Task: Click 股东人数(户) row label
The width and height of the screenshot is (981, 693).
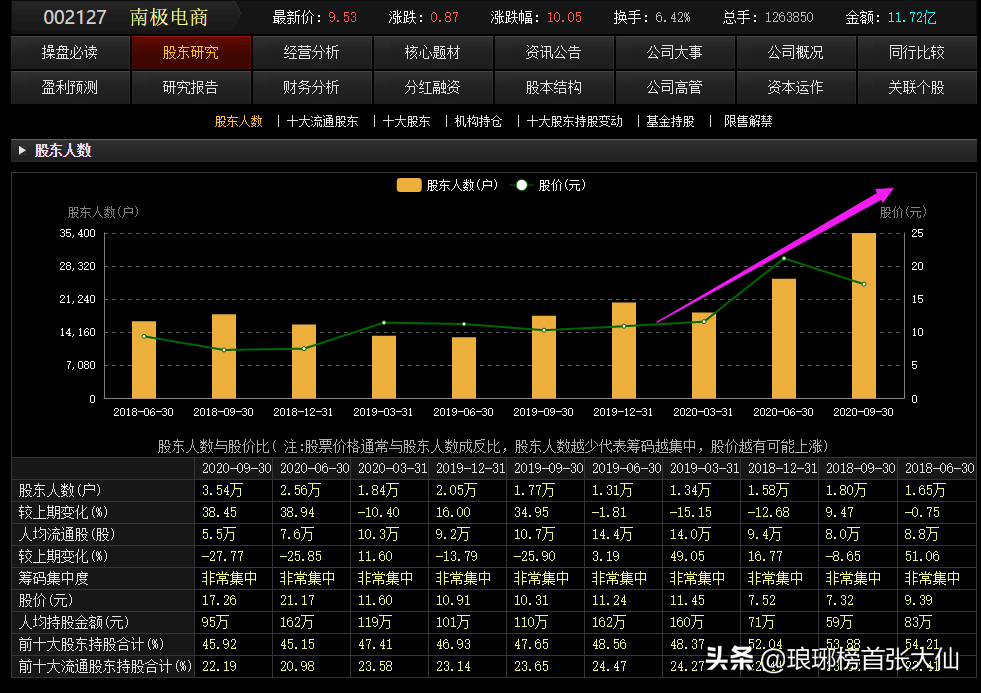Action: (60, 490)
